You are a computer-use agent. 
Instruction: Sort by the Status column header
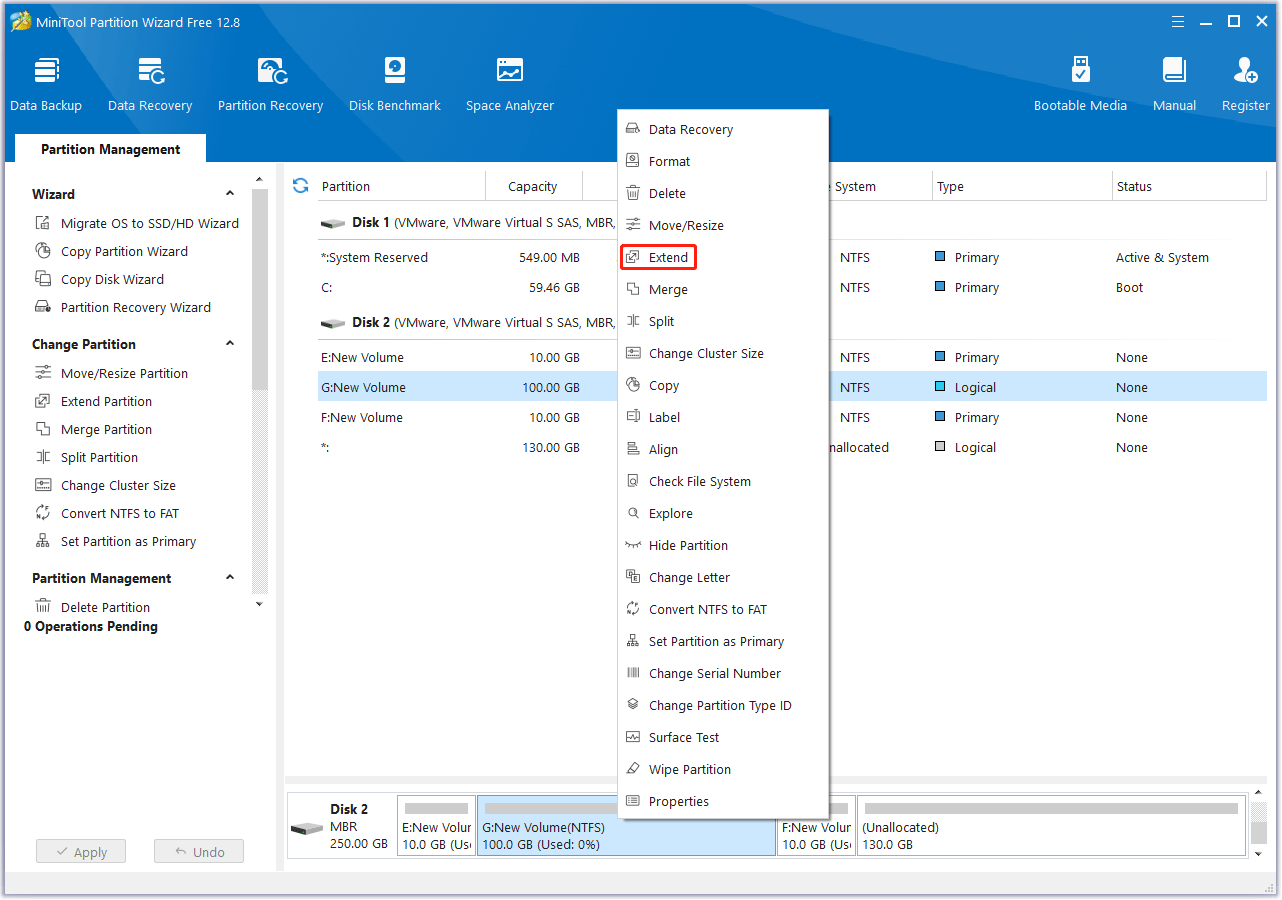[1189, 186]
